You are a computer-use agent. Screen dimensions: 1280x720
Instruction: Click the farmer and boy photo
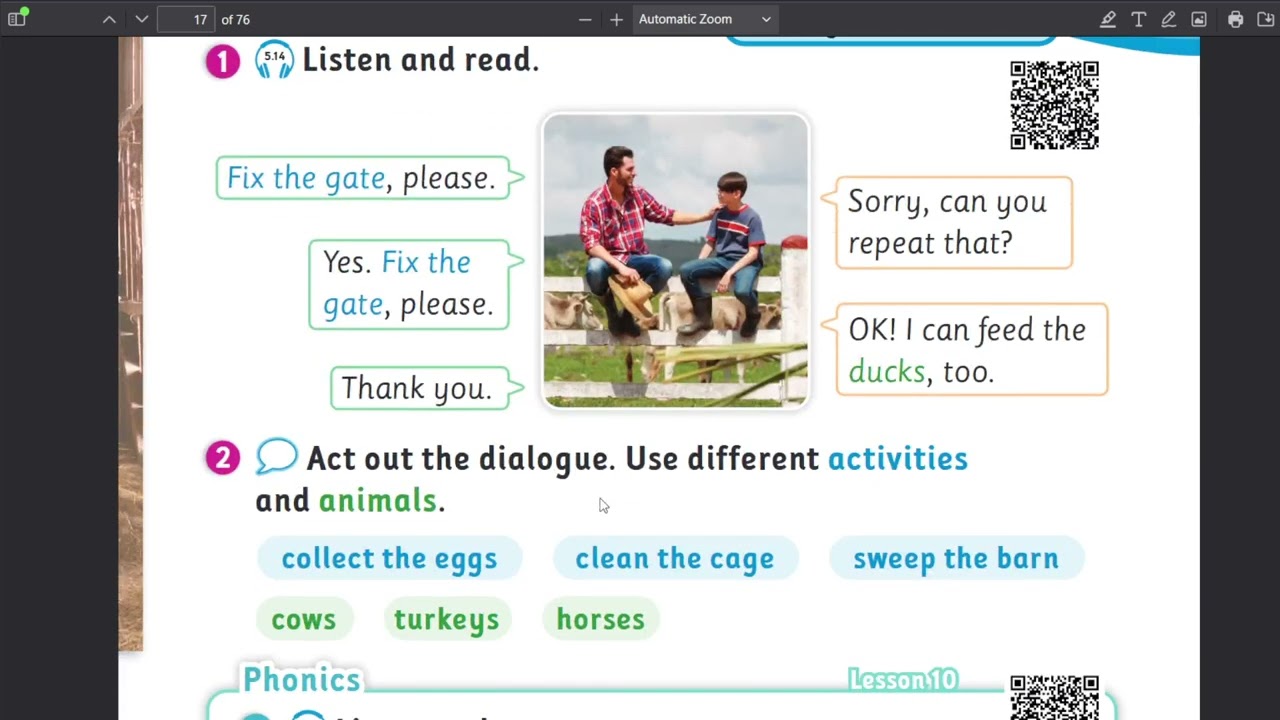point(675,261)
